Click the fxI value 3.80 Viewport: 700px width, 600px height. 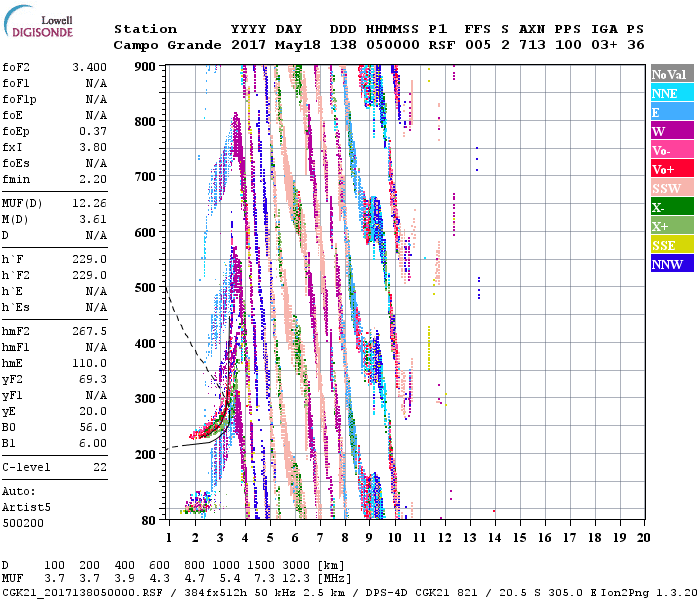(x=93, y=147)
